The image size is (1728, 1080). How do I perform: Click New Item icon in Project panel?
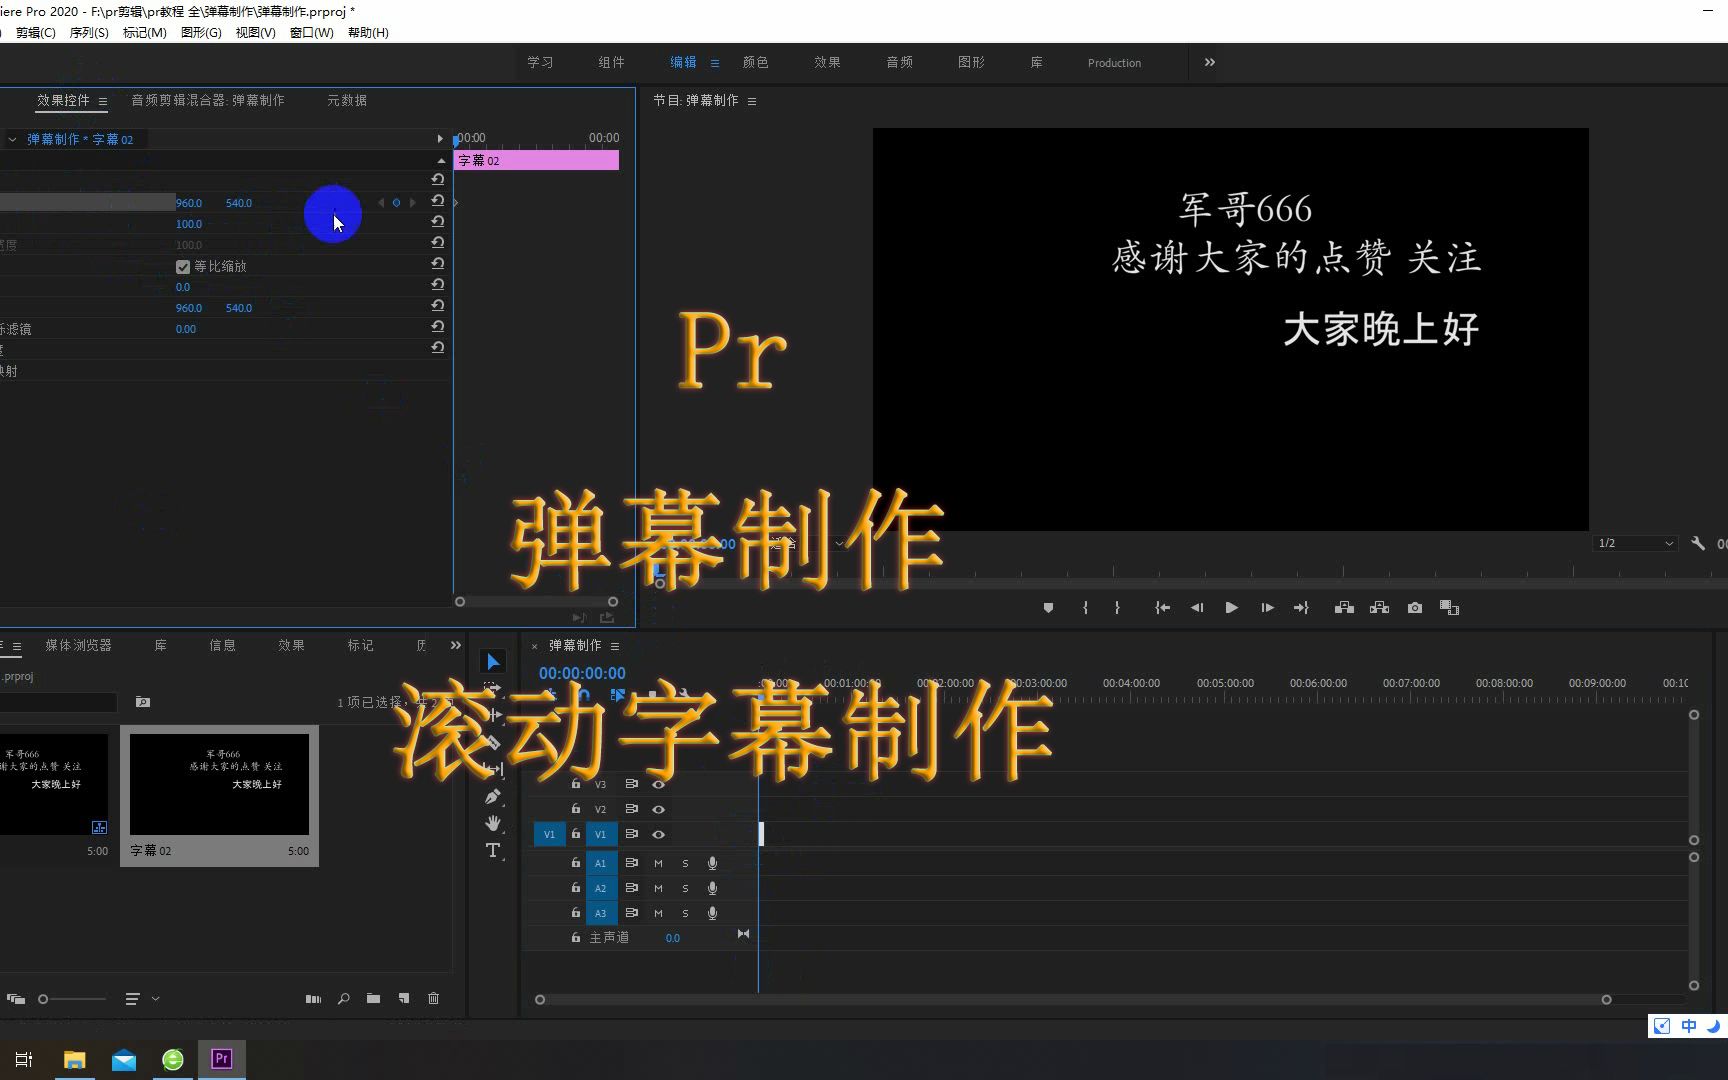coord(404,999)
